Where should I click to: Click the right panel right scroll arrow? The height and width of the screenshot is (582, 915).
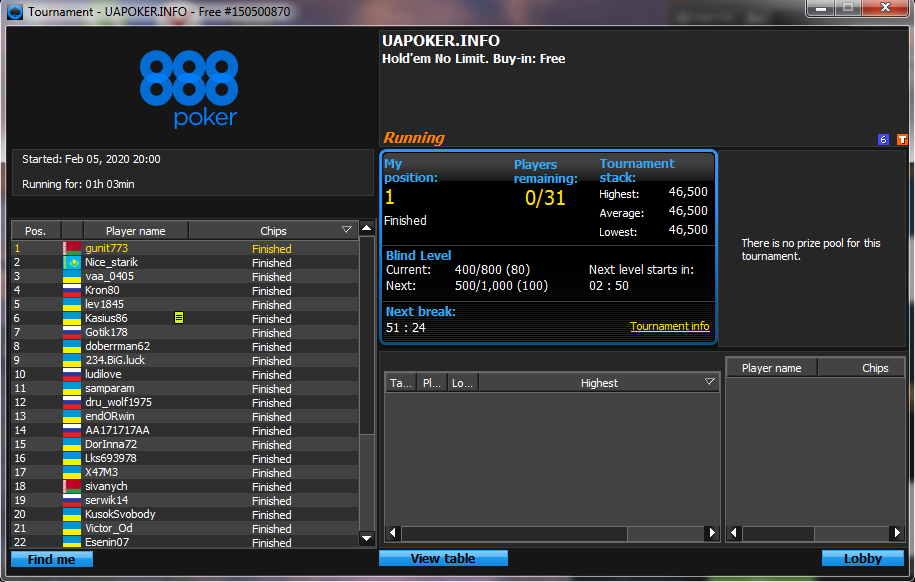(897, 532)
